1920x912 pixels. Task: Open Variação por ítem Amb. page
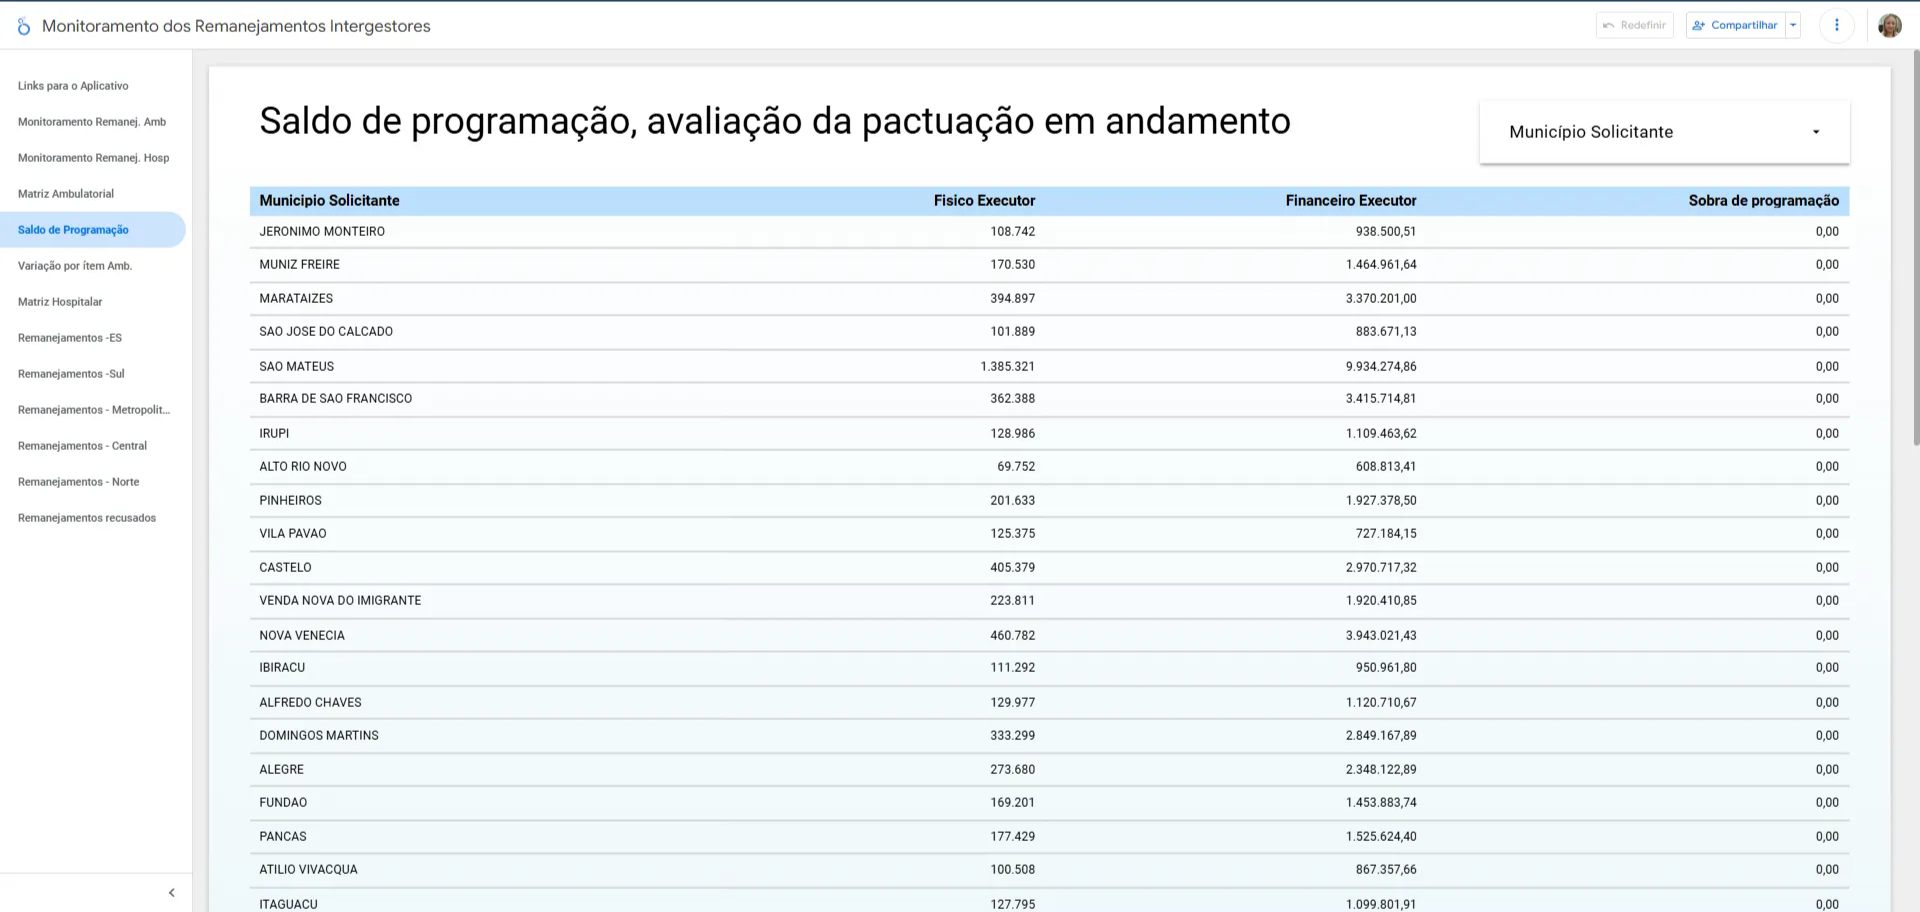pos(75,266)
